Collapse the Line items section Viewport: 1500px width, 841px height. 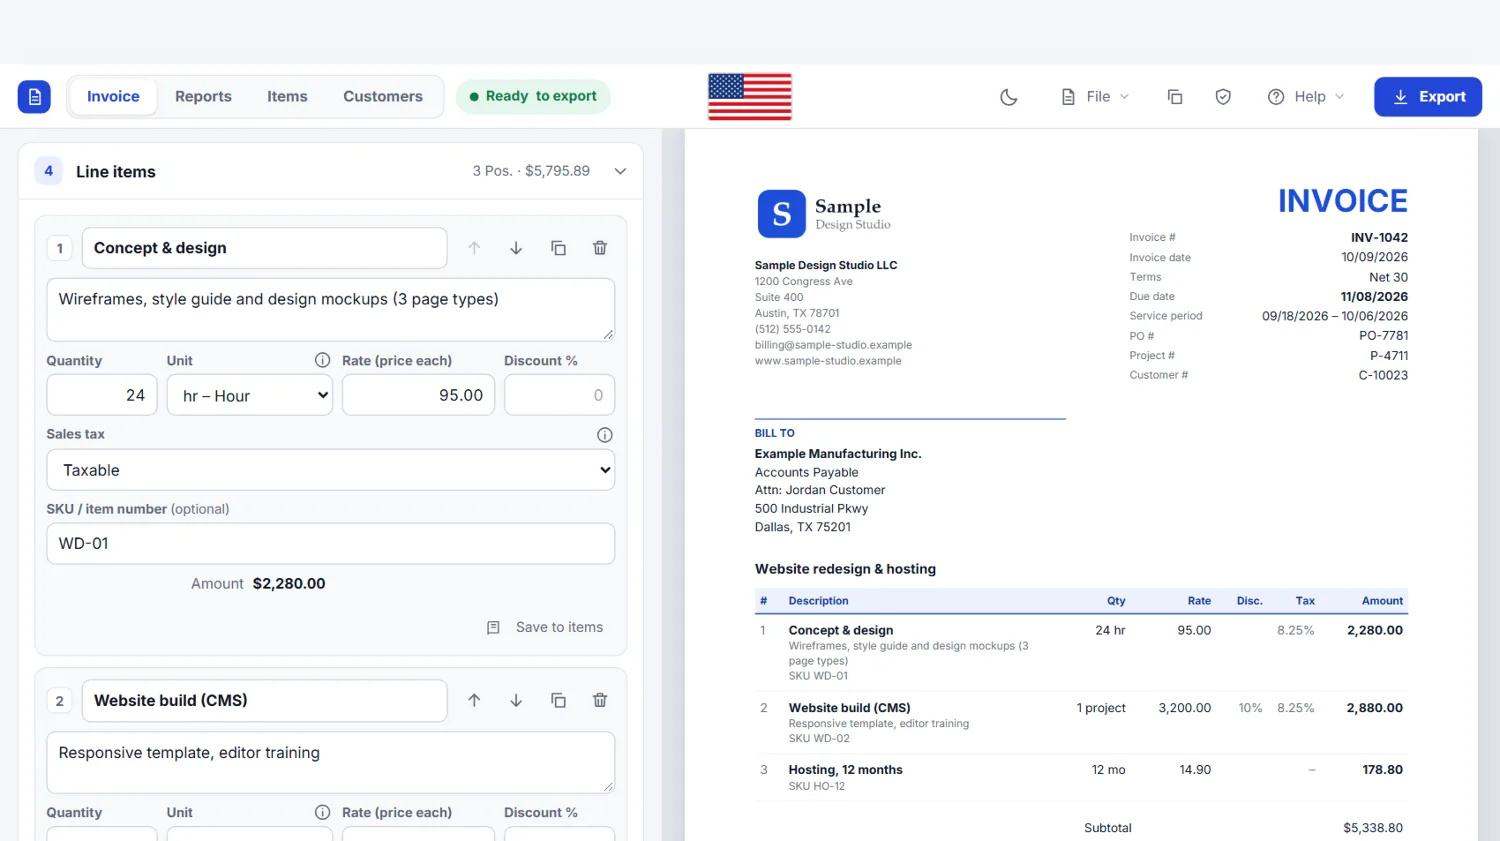coord(620,171)
